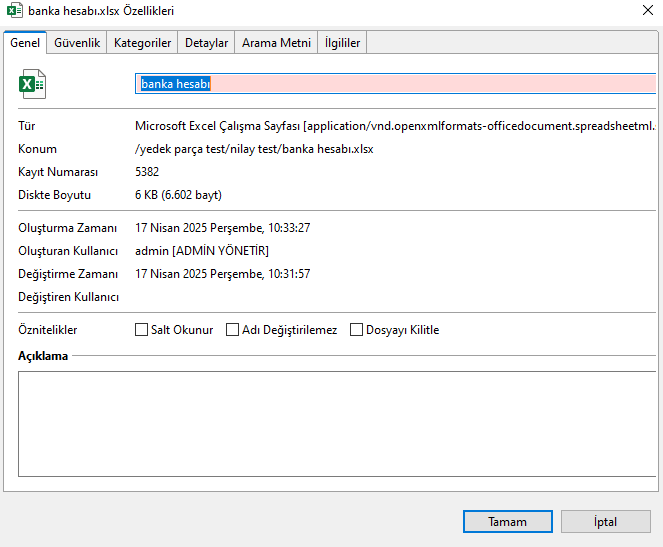The image size is (663, 547).
Task: Select the Kategoriler tab
Action: (x=143, y=43)
